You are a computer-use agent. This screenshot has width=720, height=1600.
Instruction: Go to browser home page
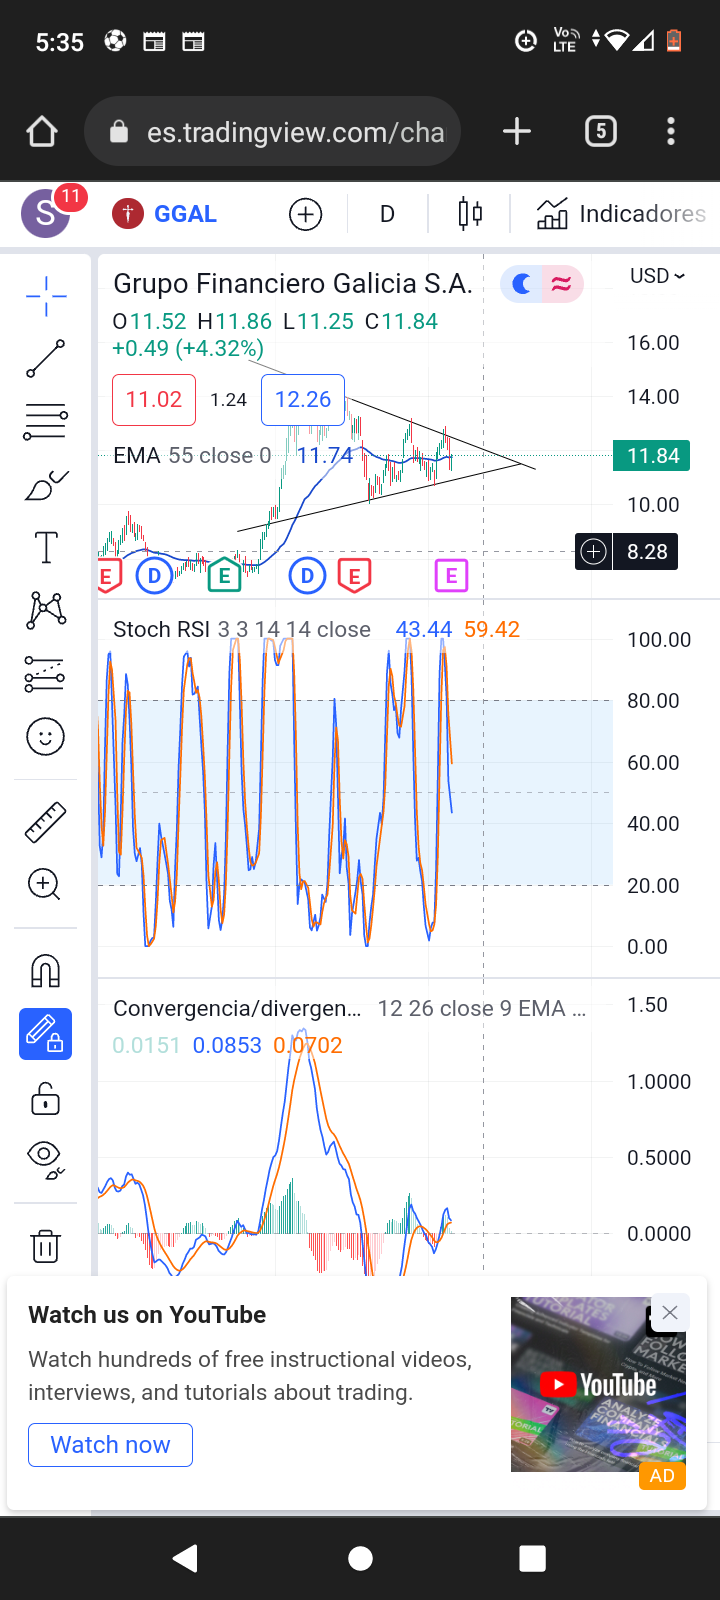42,131
